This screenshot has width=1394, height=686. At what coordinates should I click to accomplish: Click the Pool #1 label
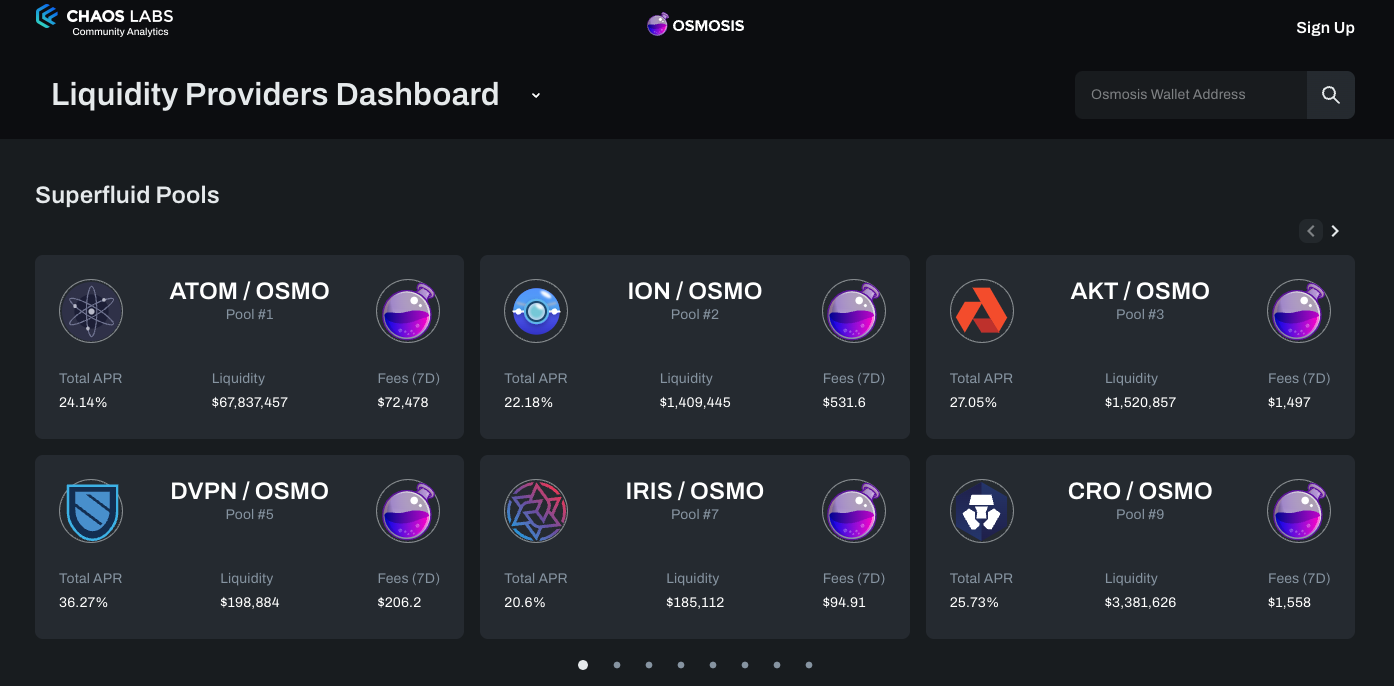tap(249, 314)
